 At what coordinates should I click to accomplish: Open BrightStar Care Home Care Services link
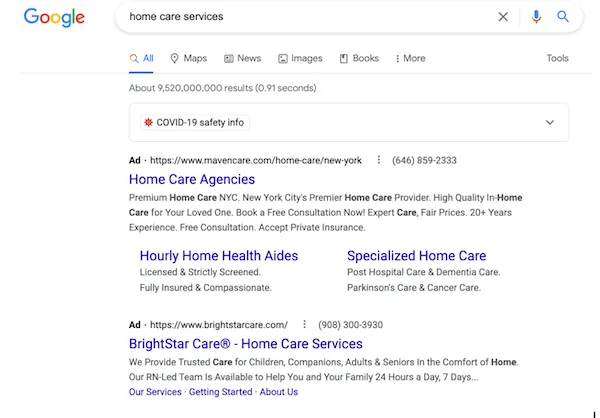245,344
